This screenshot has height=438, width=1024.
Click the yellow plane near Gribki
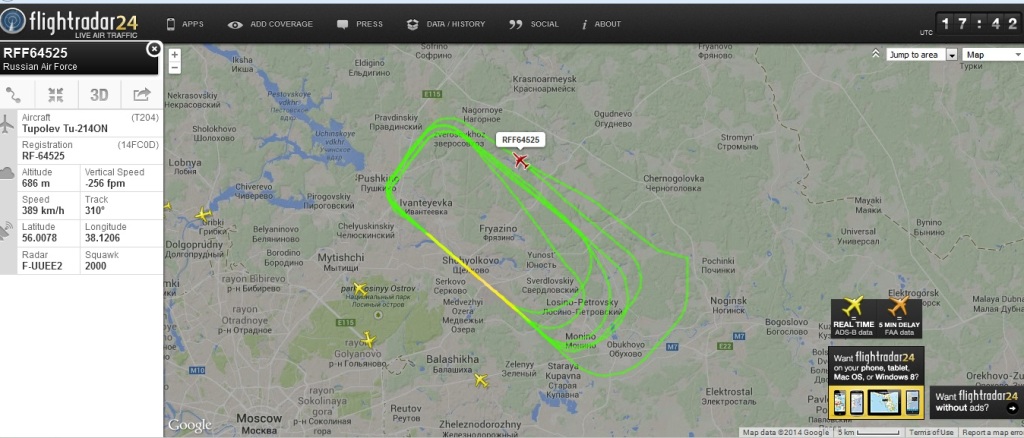(x=203, y=214)
